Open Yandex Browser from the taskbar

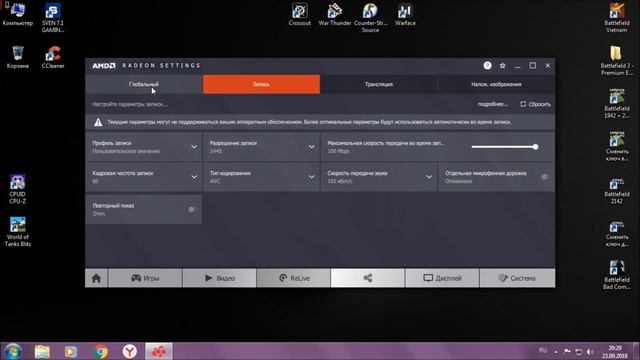click(x=130, y=351)
